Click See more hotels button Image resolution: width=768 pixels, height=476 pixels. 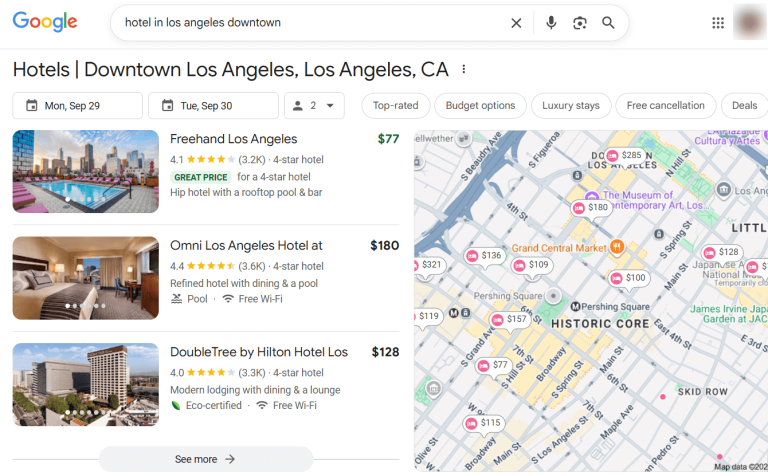(206, 459)
